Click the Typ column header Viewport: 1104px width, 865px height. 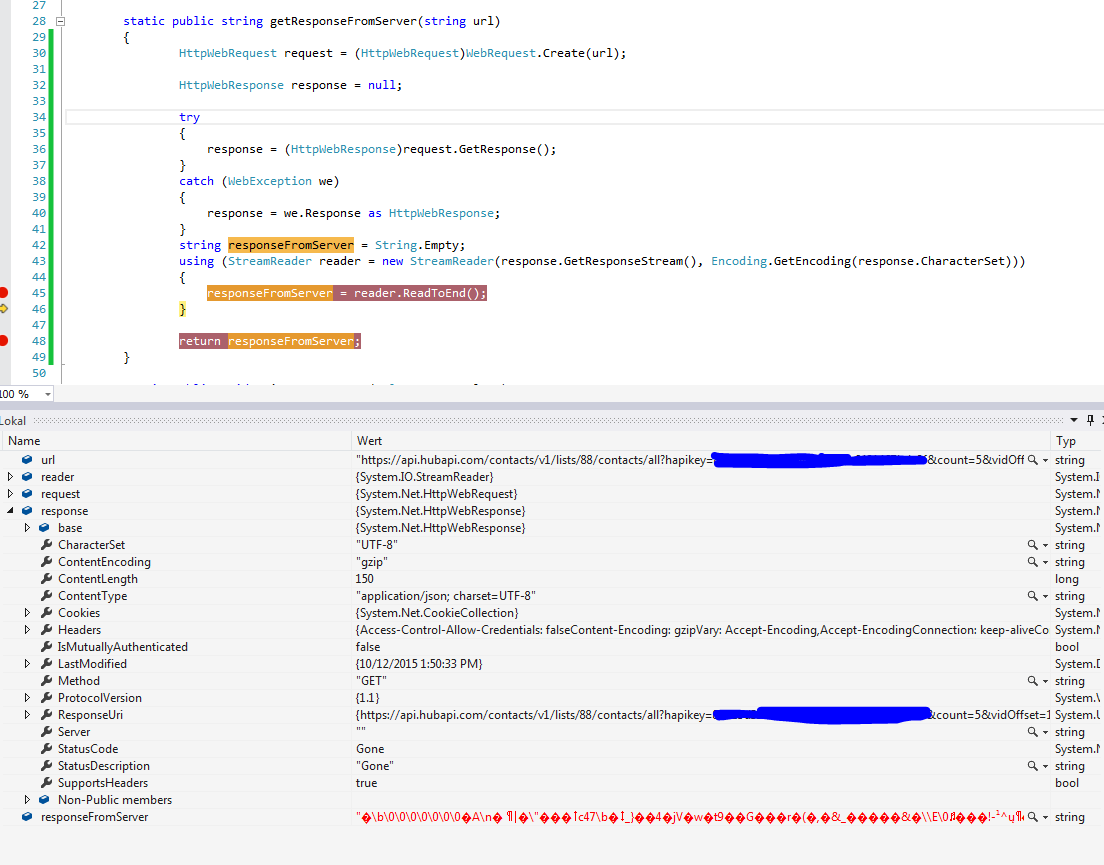click(1078, 441)
